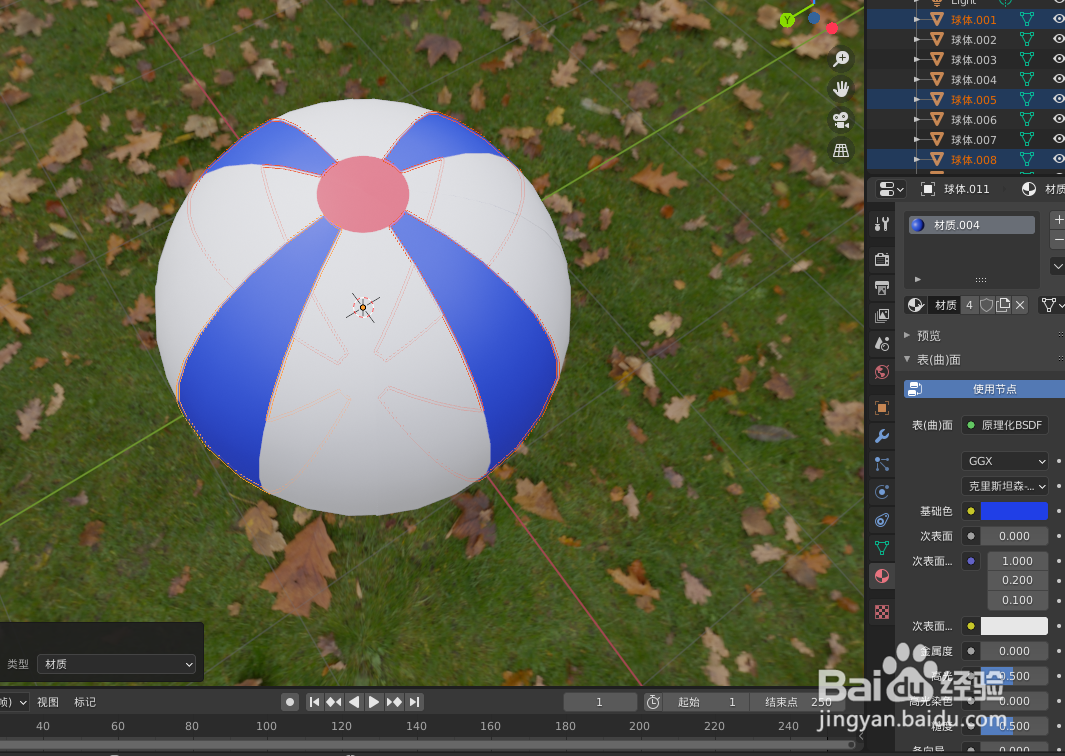Hide 球体.006 using its eye icon
The image size is (1065, 756).
click(1057, 119)
